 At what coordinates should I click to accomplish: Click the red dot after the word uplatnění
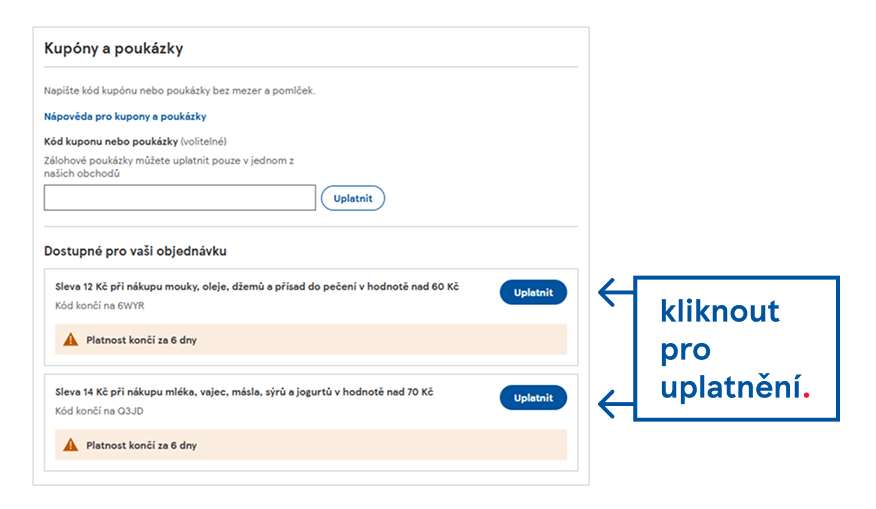[x=806, y=396]
